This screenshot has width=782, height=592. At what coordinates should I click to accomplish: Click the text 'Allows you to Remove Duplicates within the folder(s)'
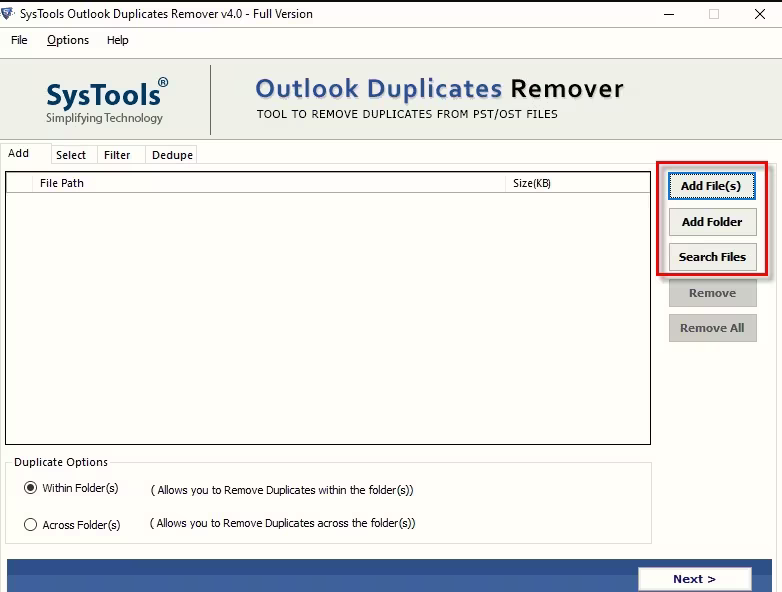283,490
